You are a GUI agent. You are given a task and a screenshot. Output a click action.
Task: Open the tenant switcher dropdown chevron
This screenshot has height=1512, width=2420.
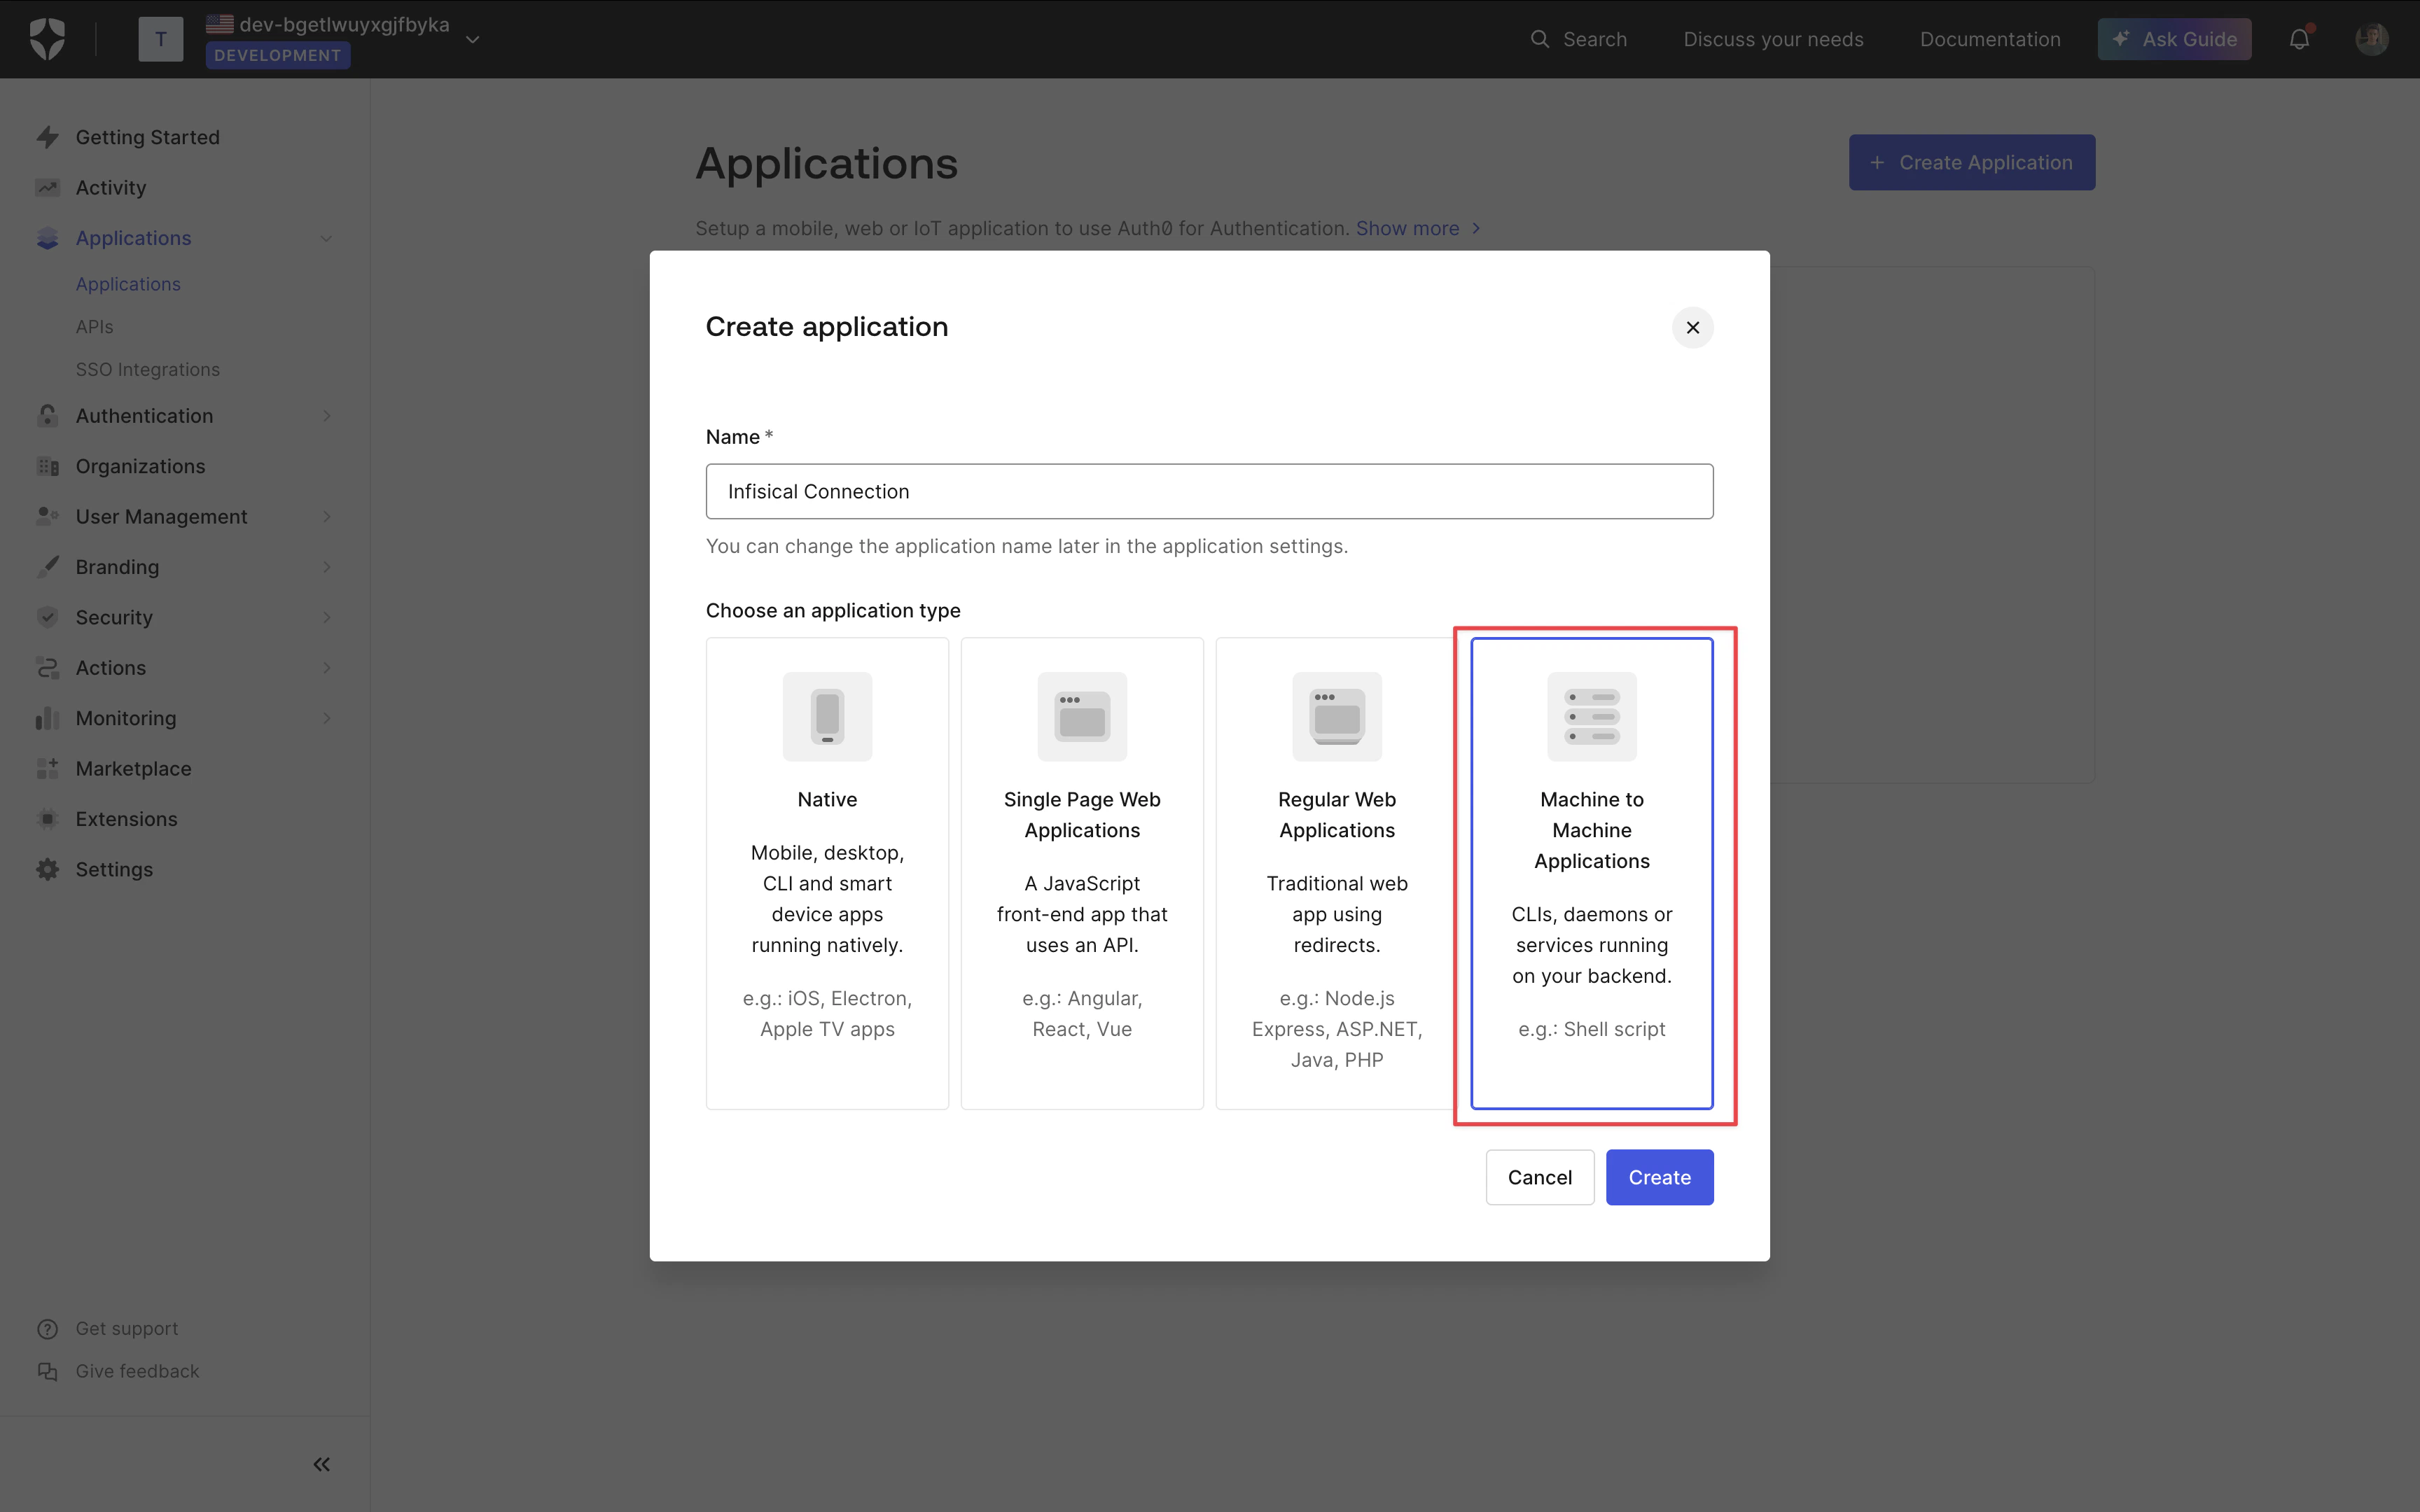tap(473, 39)
